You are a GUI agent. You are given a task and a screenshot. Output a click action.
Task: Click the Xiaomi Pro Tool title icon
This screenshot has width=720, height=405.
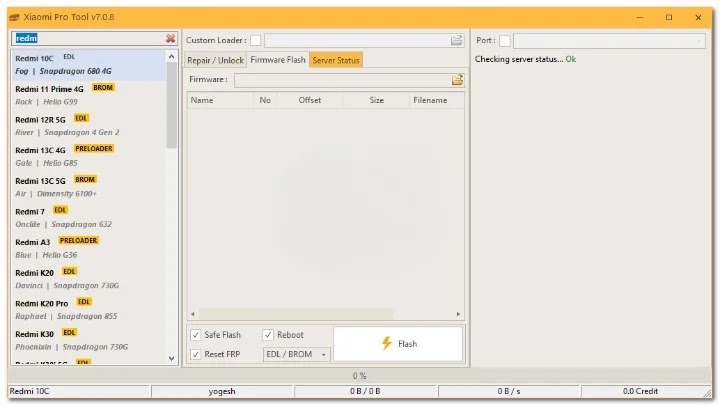click(14, 17)
